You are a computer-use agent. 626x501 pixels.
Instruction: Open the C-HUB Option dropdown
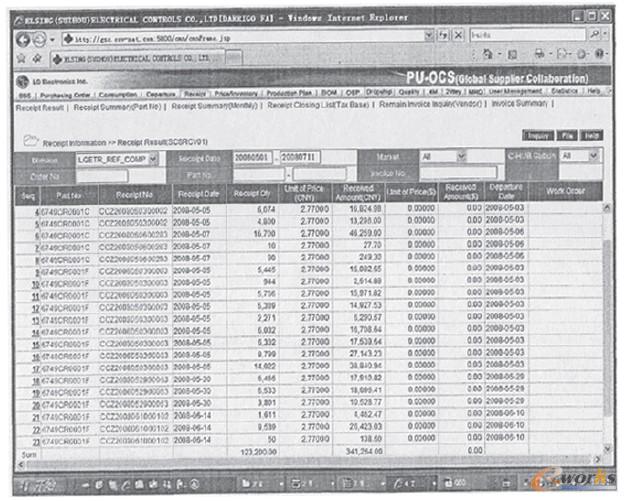[x=592, y=157]
